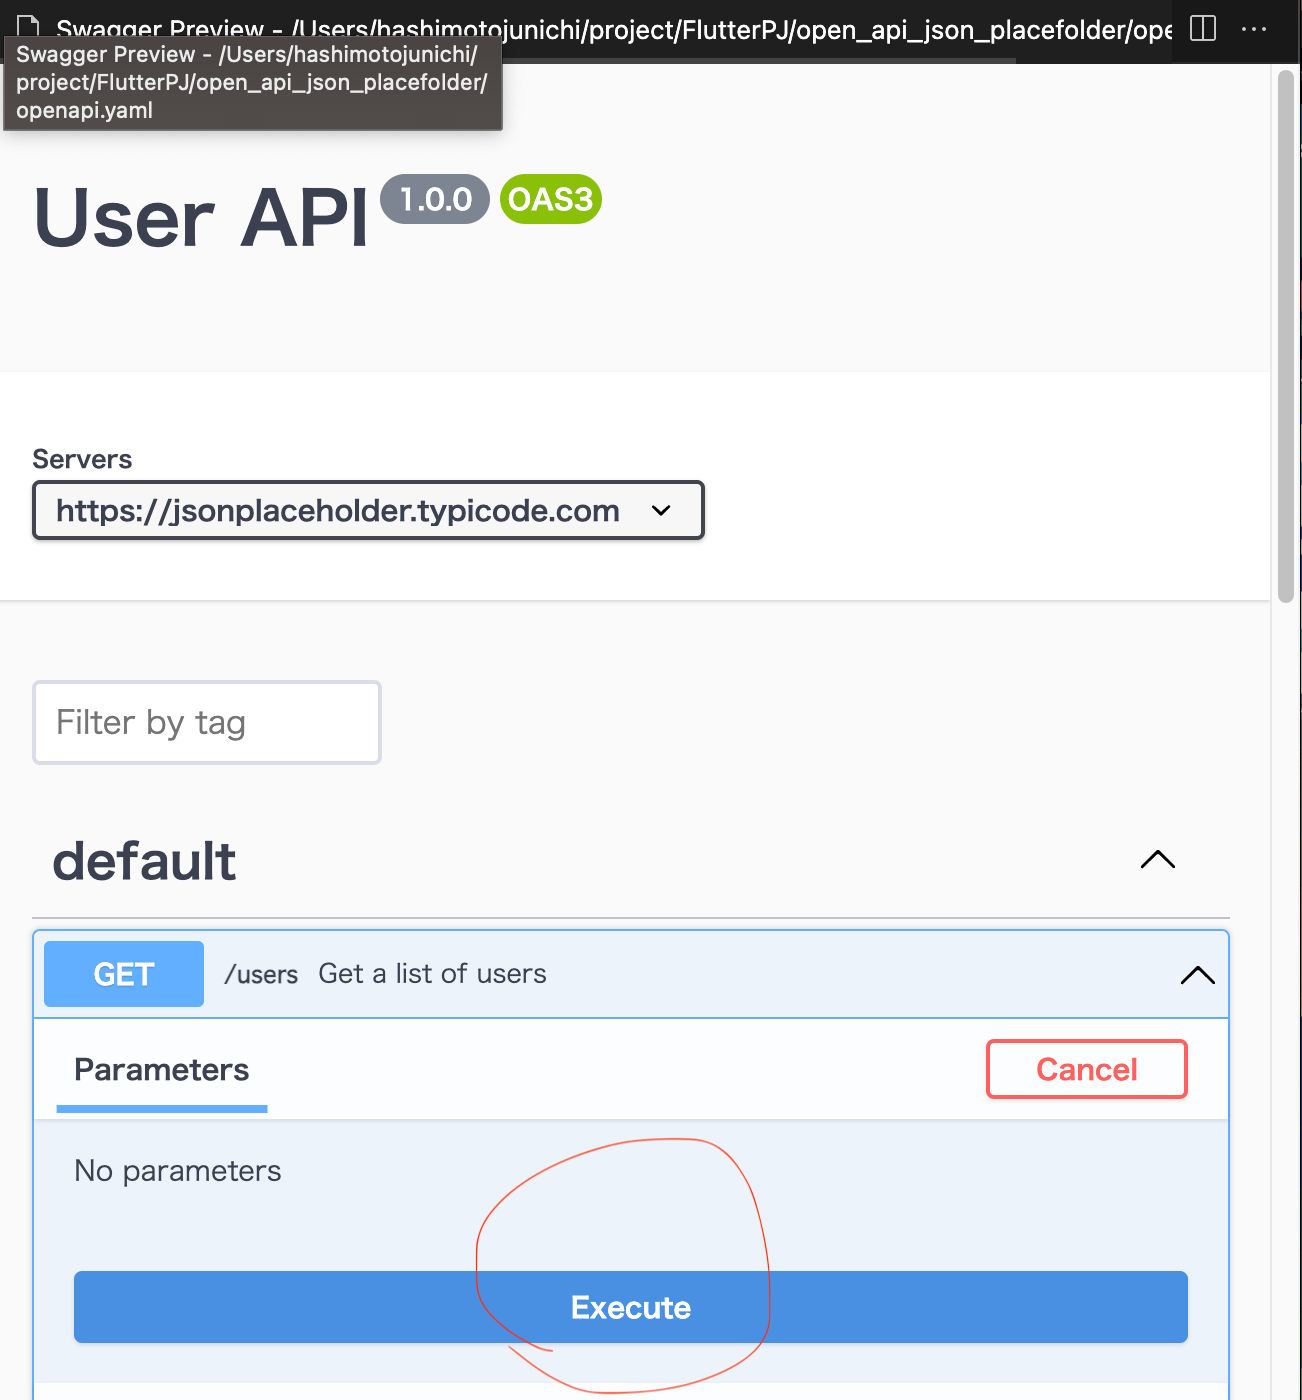Viewport: 1302px width, 1400px height.
Task: Click the 'default' tag heading
Action: click(144, 861)
